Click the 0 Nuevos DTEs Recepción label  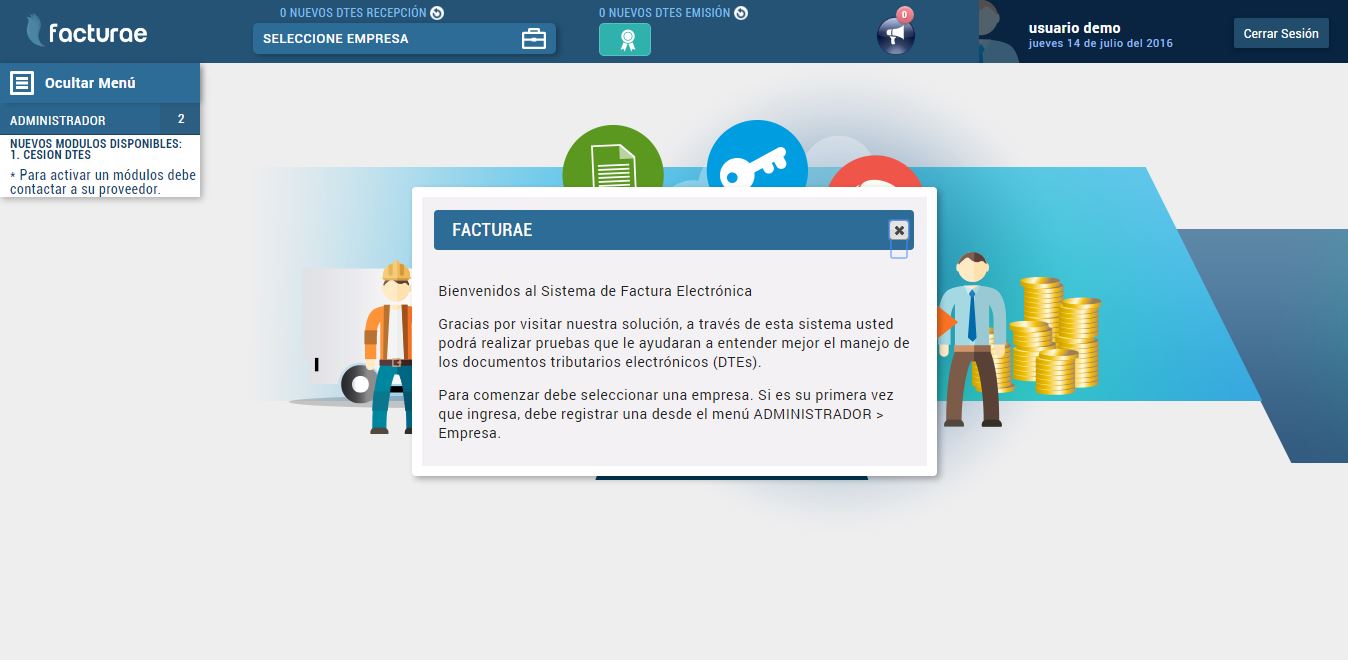click(x=353, y=13)
